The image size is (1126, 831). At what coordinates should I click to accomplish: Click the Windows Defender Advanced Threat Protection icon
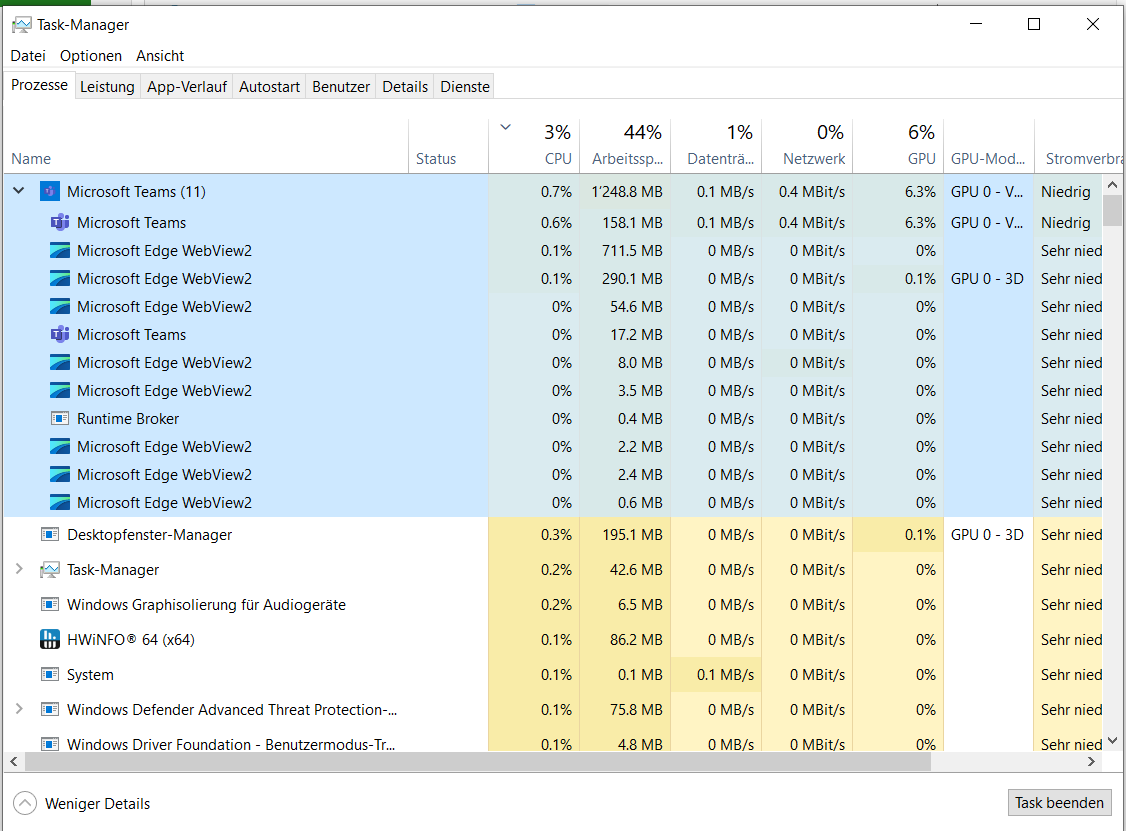click(50, 710)
